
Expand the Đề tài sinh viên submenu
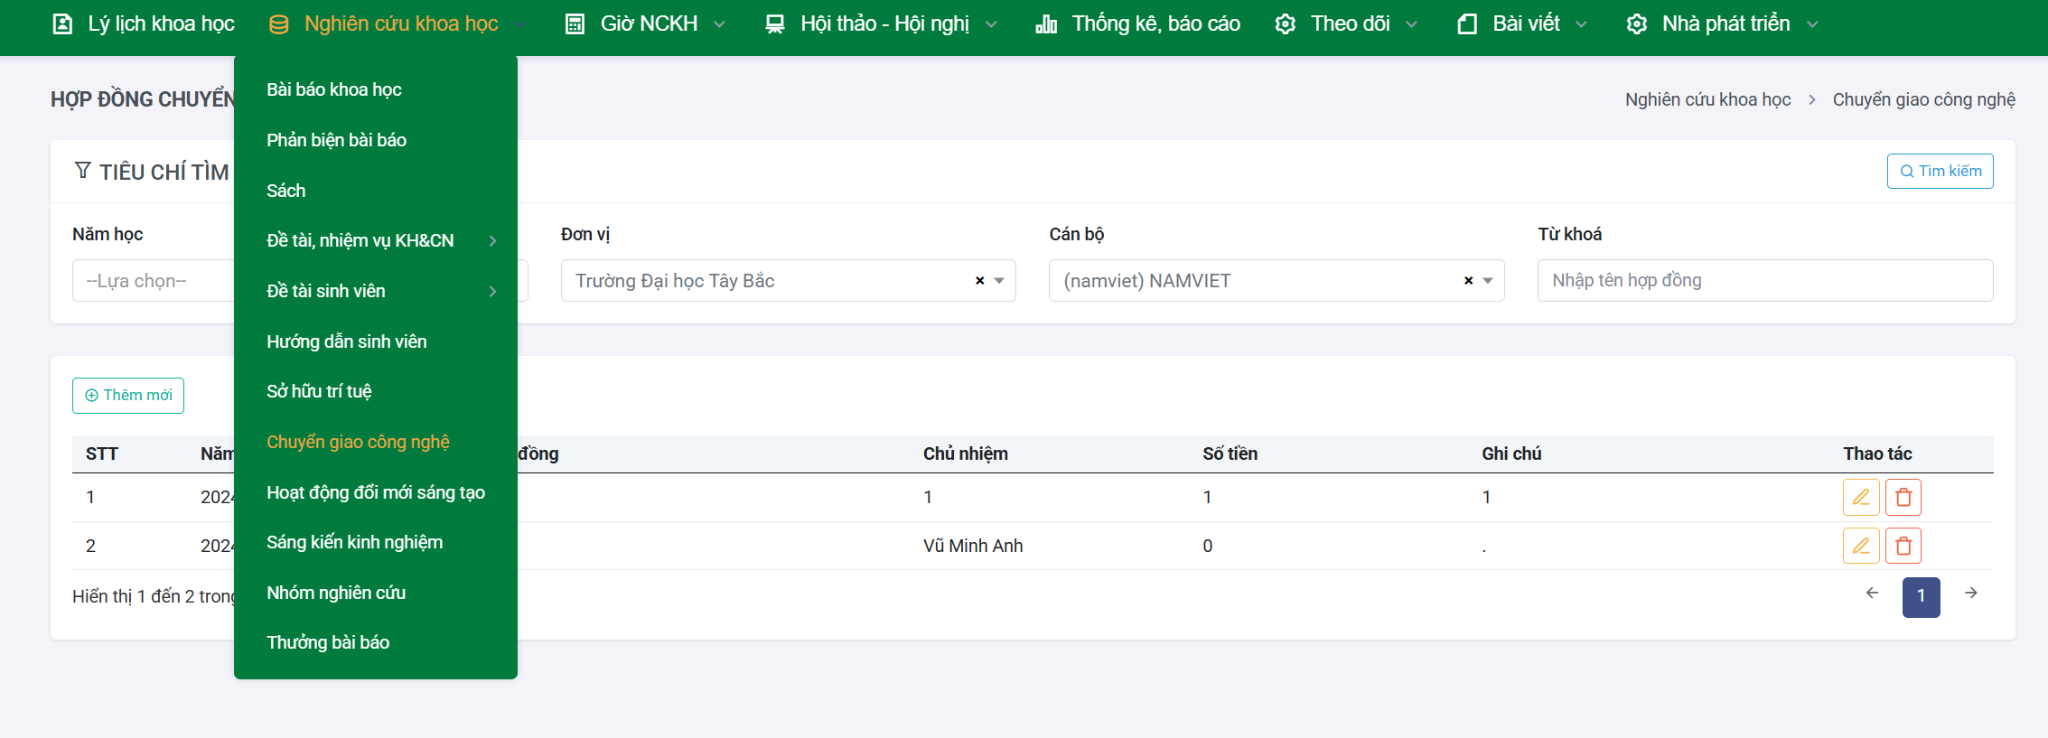click(492, 291)
